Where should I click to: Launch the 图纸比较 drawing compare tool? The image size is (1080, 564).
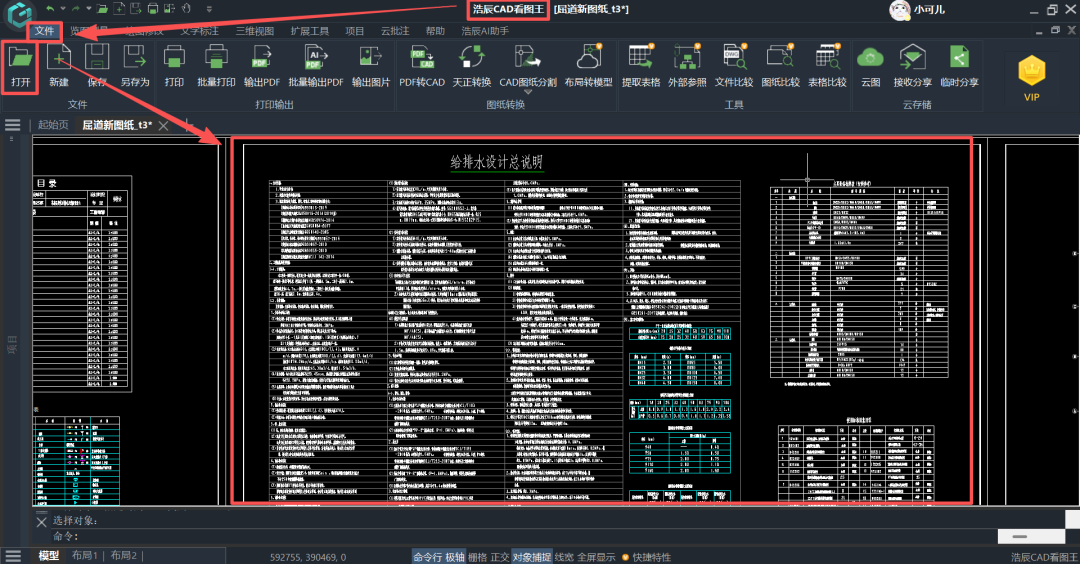pos(778,58)
